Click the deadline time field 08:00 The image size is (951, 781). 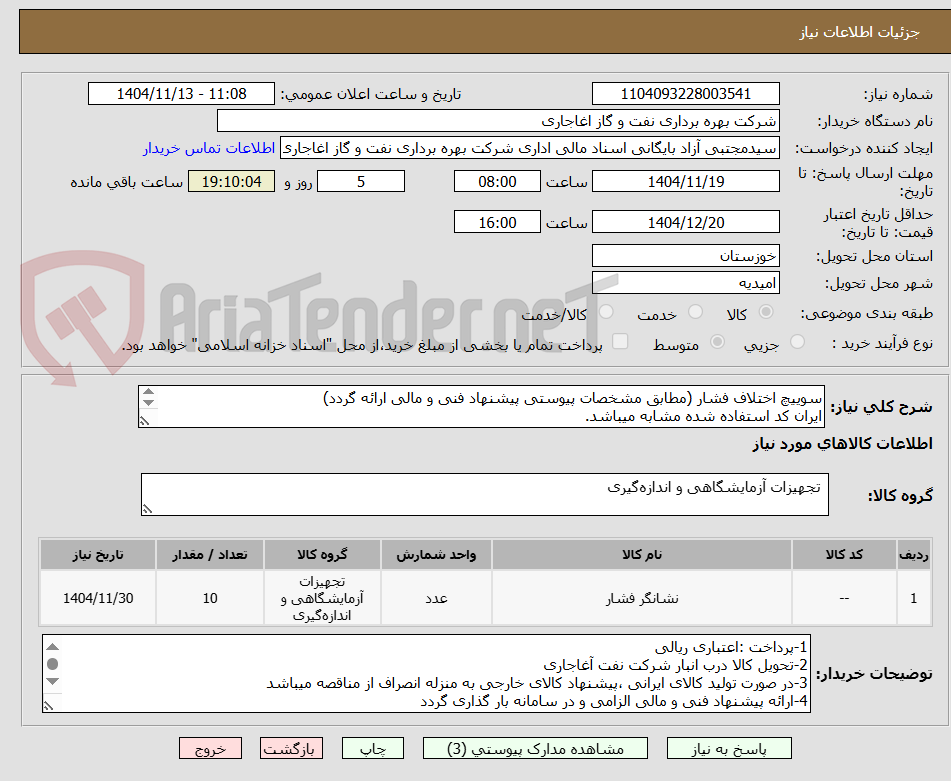(497, 181)
